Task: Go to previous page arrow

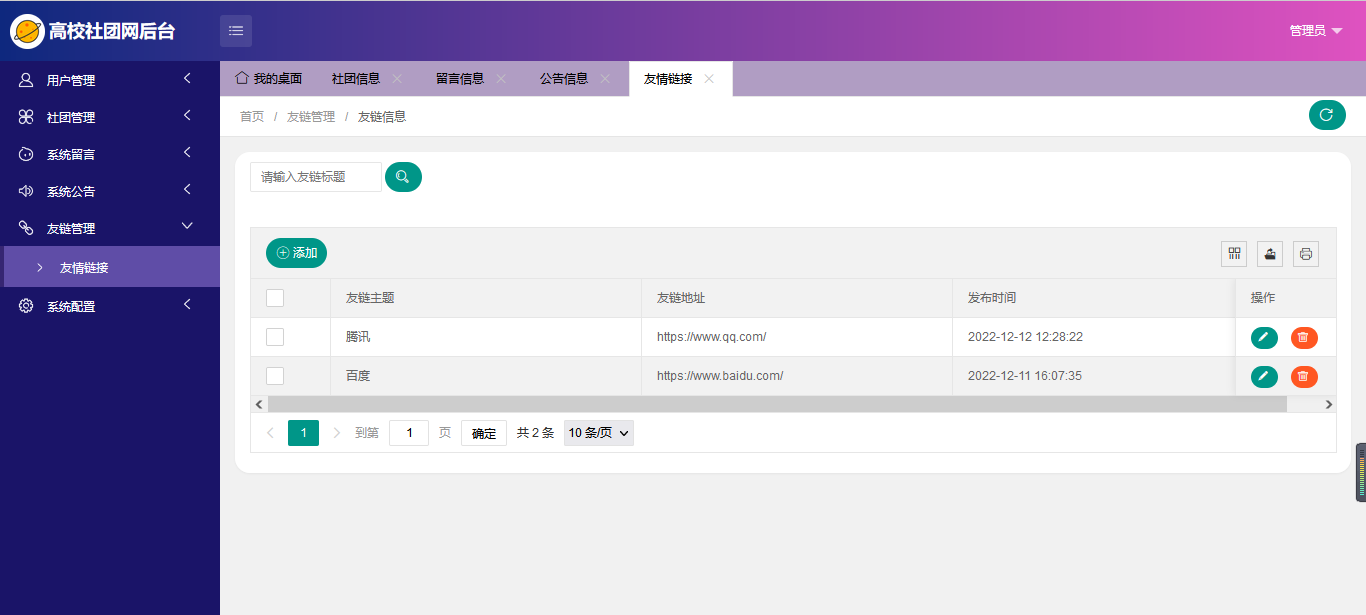Action: pos(270,433)
